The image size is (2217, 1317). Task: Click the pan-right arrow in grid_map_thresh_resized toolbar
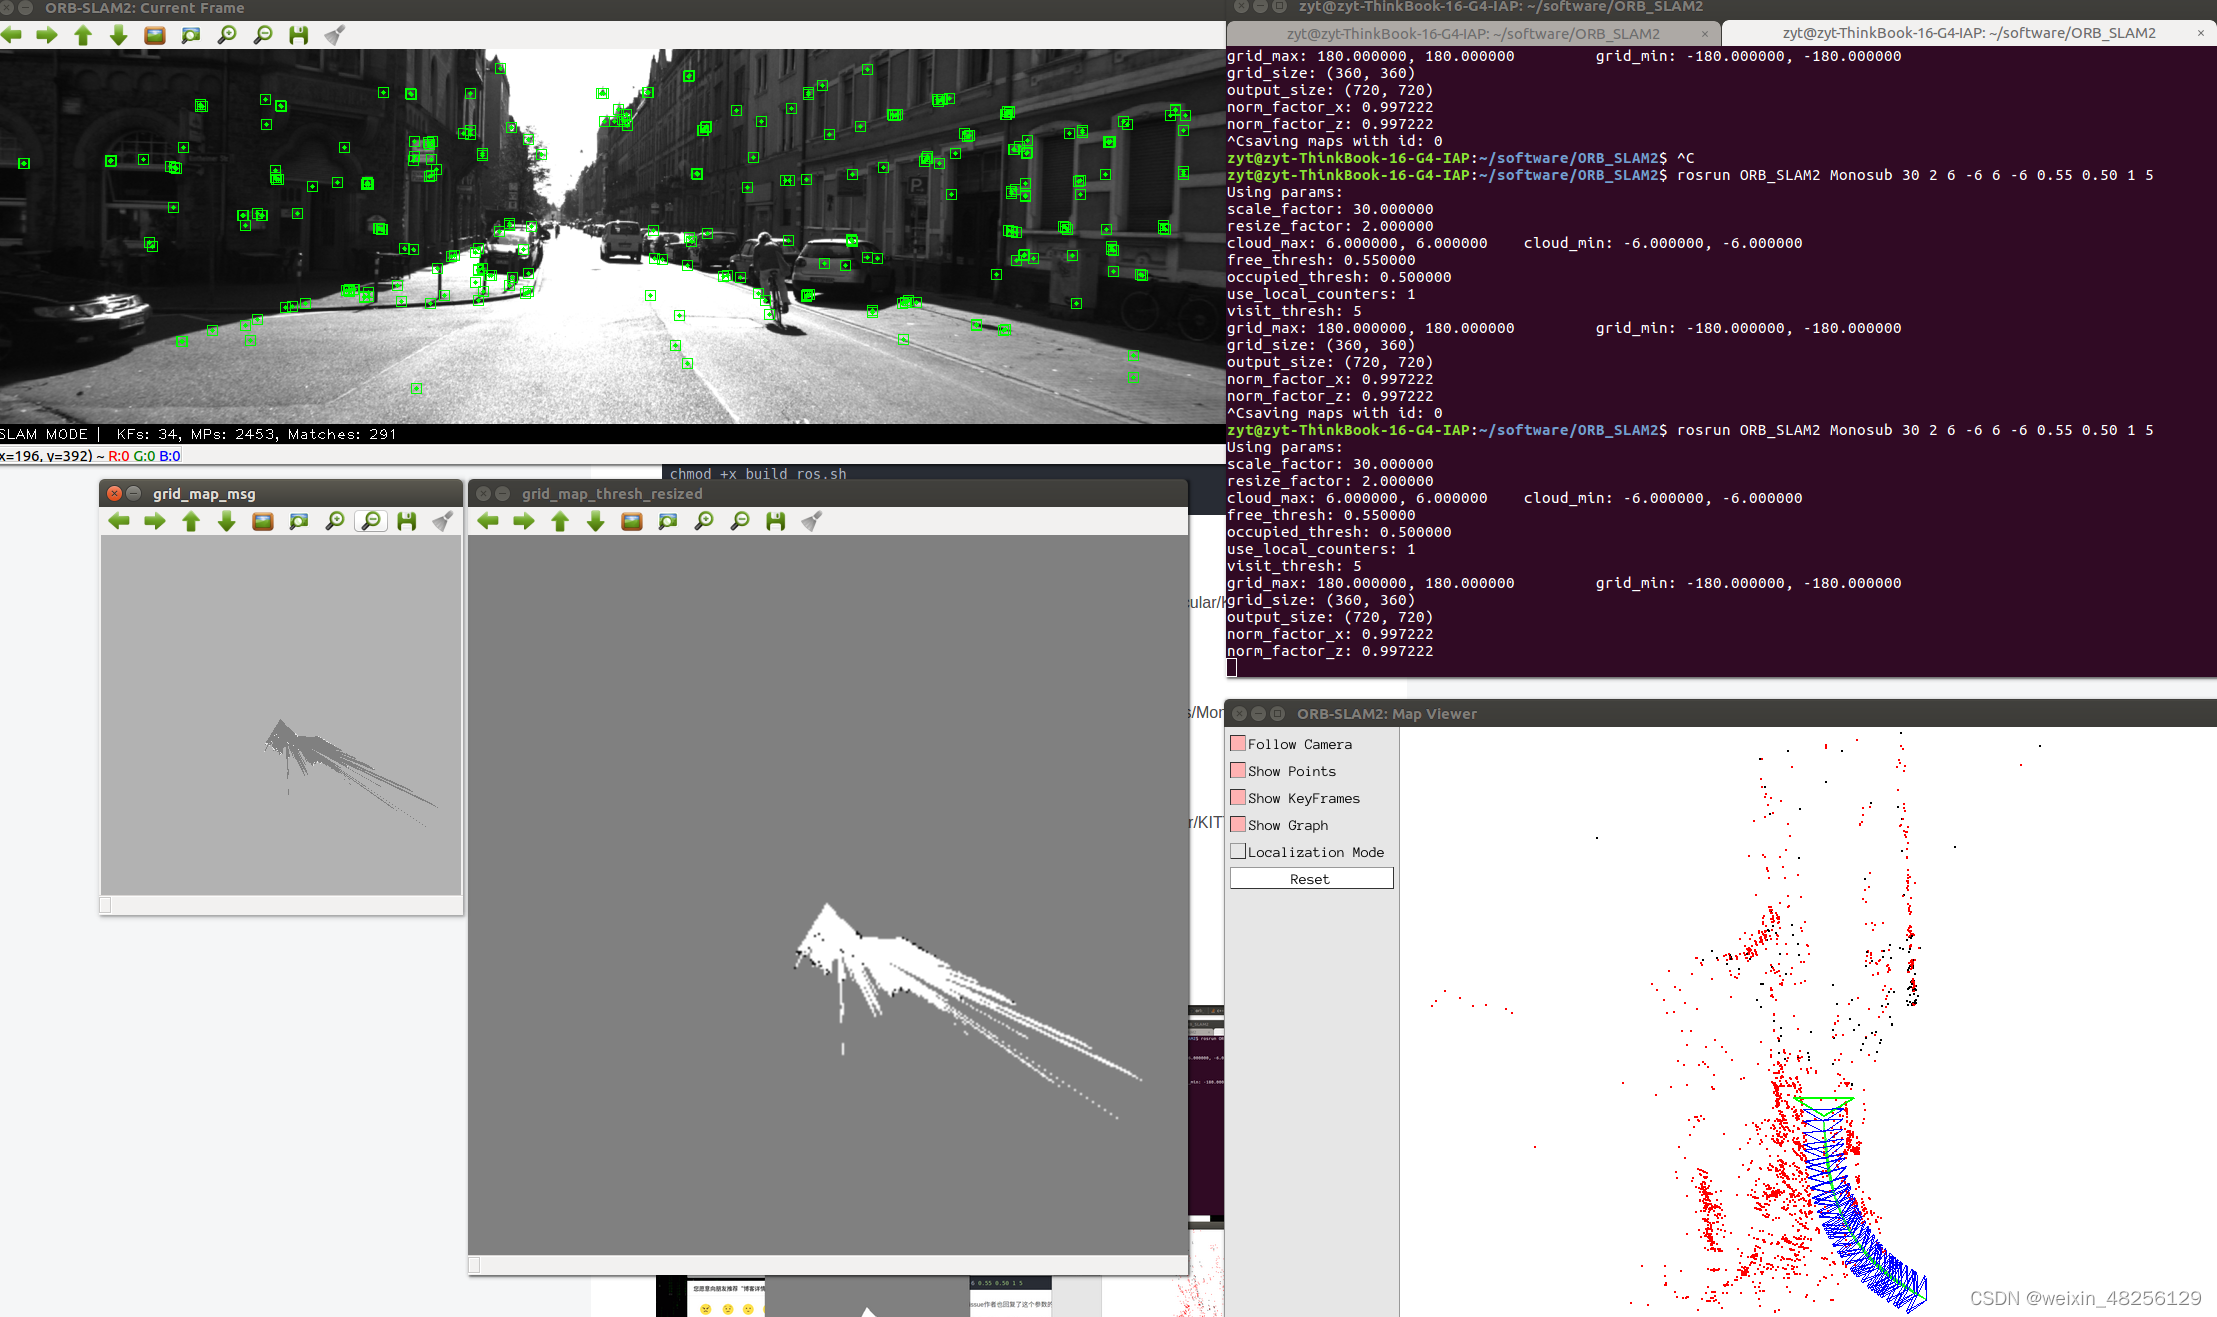524,521
